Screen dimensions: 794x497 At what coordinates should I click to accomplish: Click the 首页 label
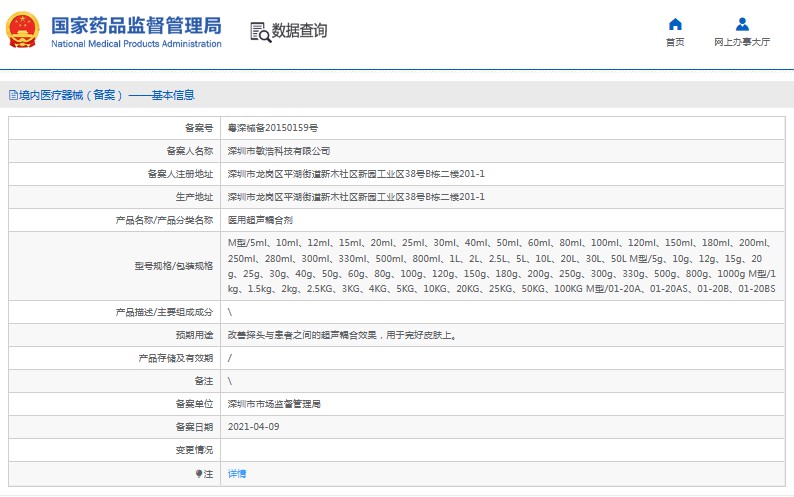click(675, 42)
